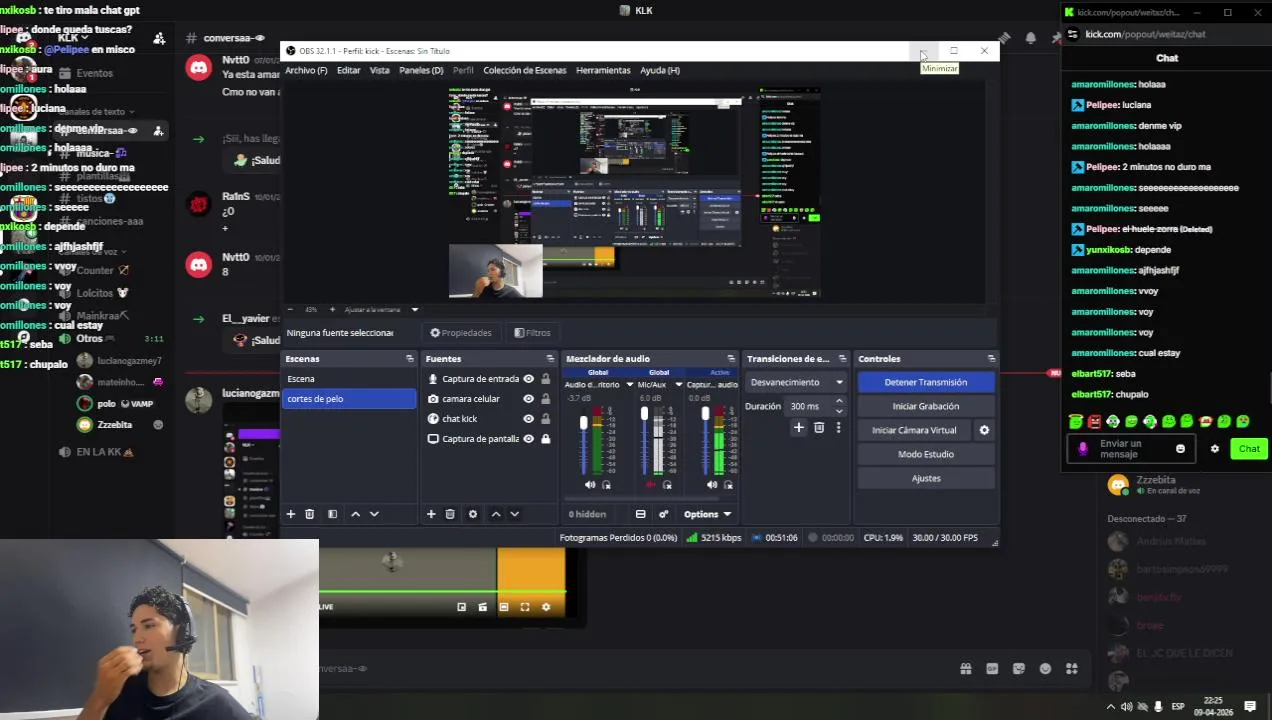Viewport: 1272px width, 720px height.
Task: Send message with green Chat button
Action: (x=1249, y=449)
